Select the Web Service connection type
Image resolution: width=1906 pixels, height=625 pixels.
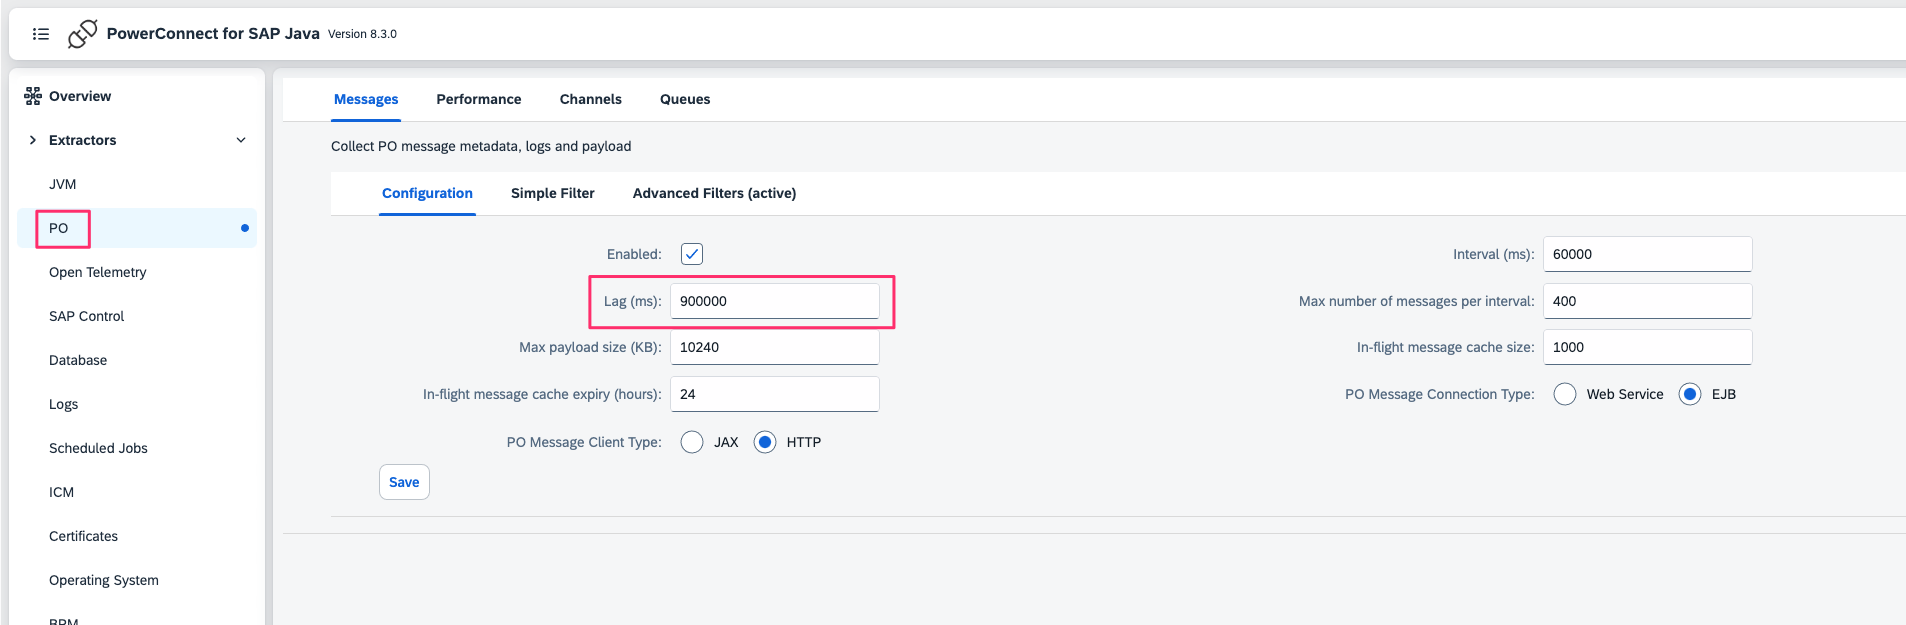click(1565, 394)
